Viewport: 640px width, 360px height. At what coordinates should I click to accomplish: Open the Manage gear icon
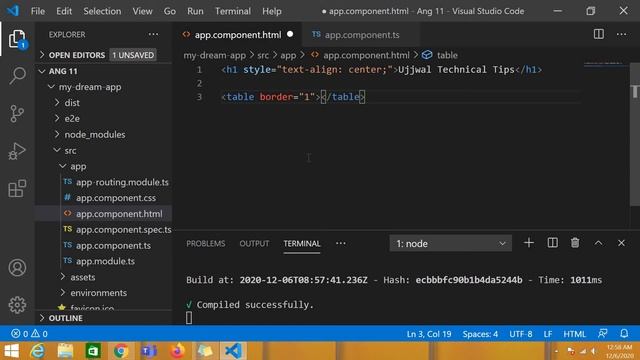point(17,304)
